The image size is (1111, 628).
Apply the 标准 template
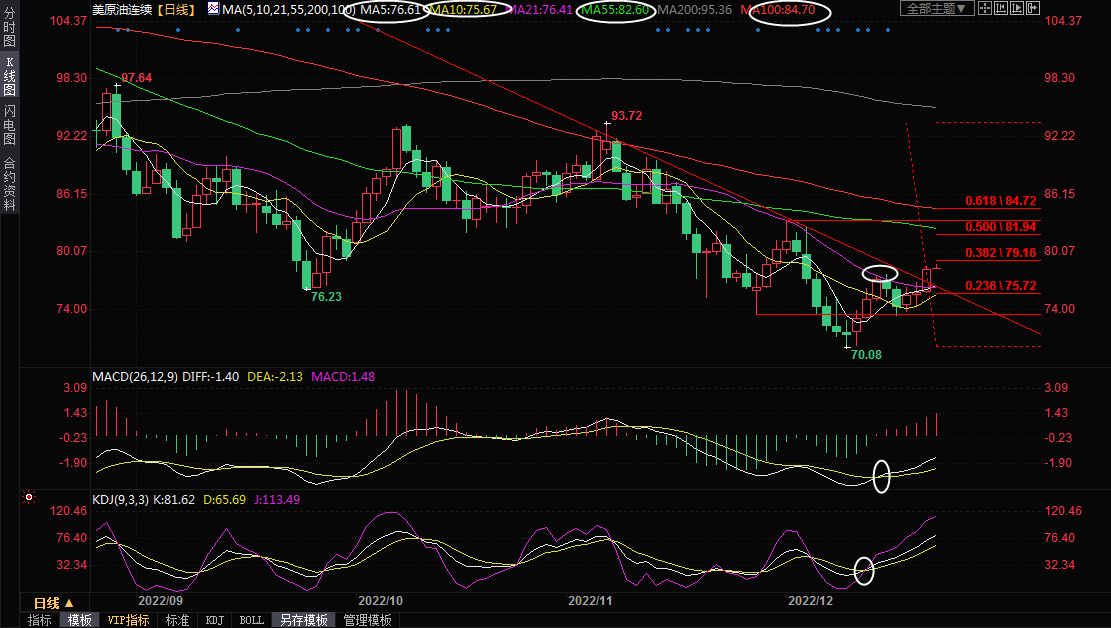pyautogui.click(x=177, y=620)
